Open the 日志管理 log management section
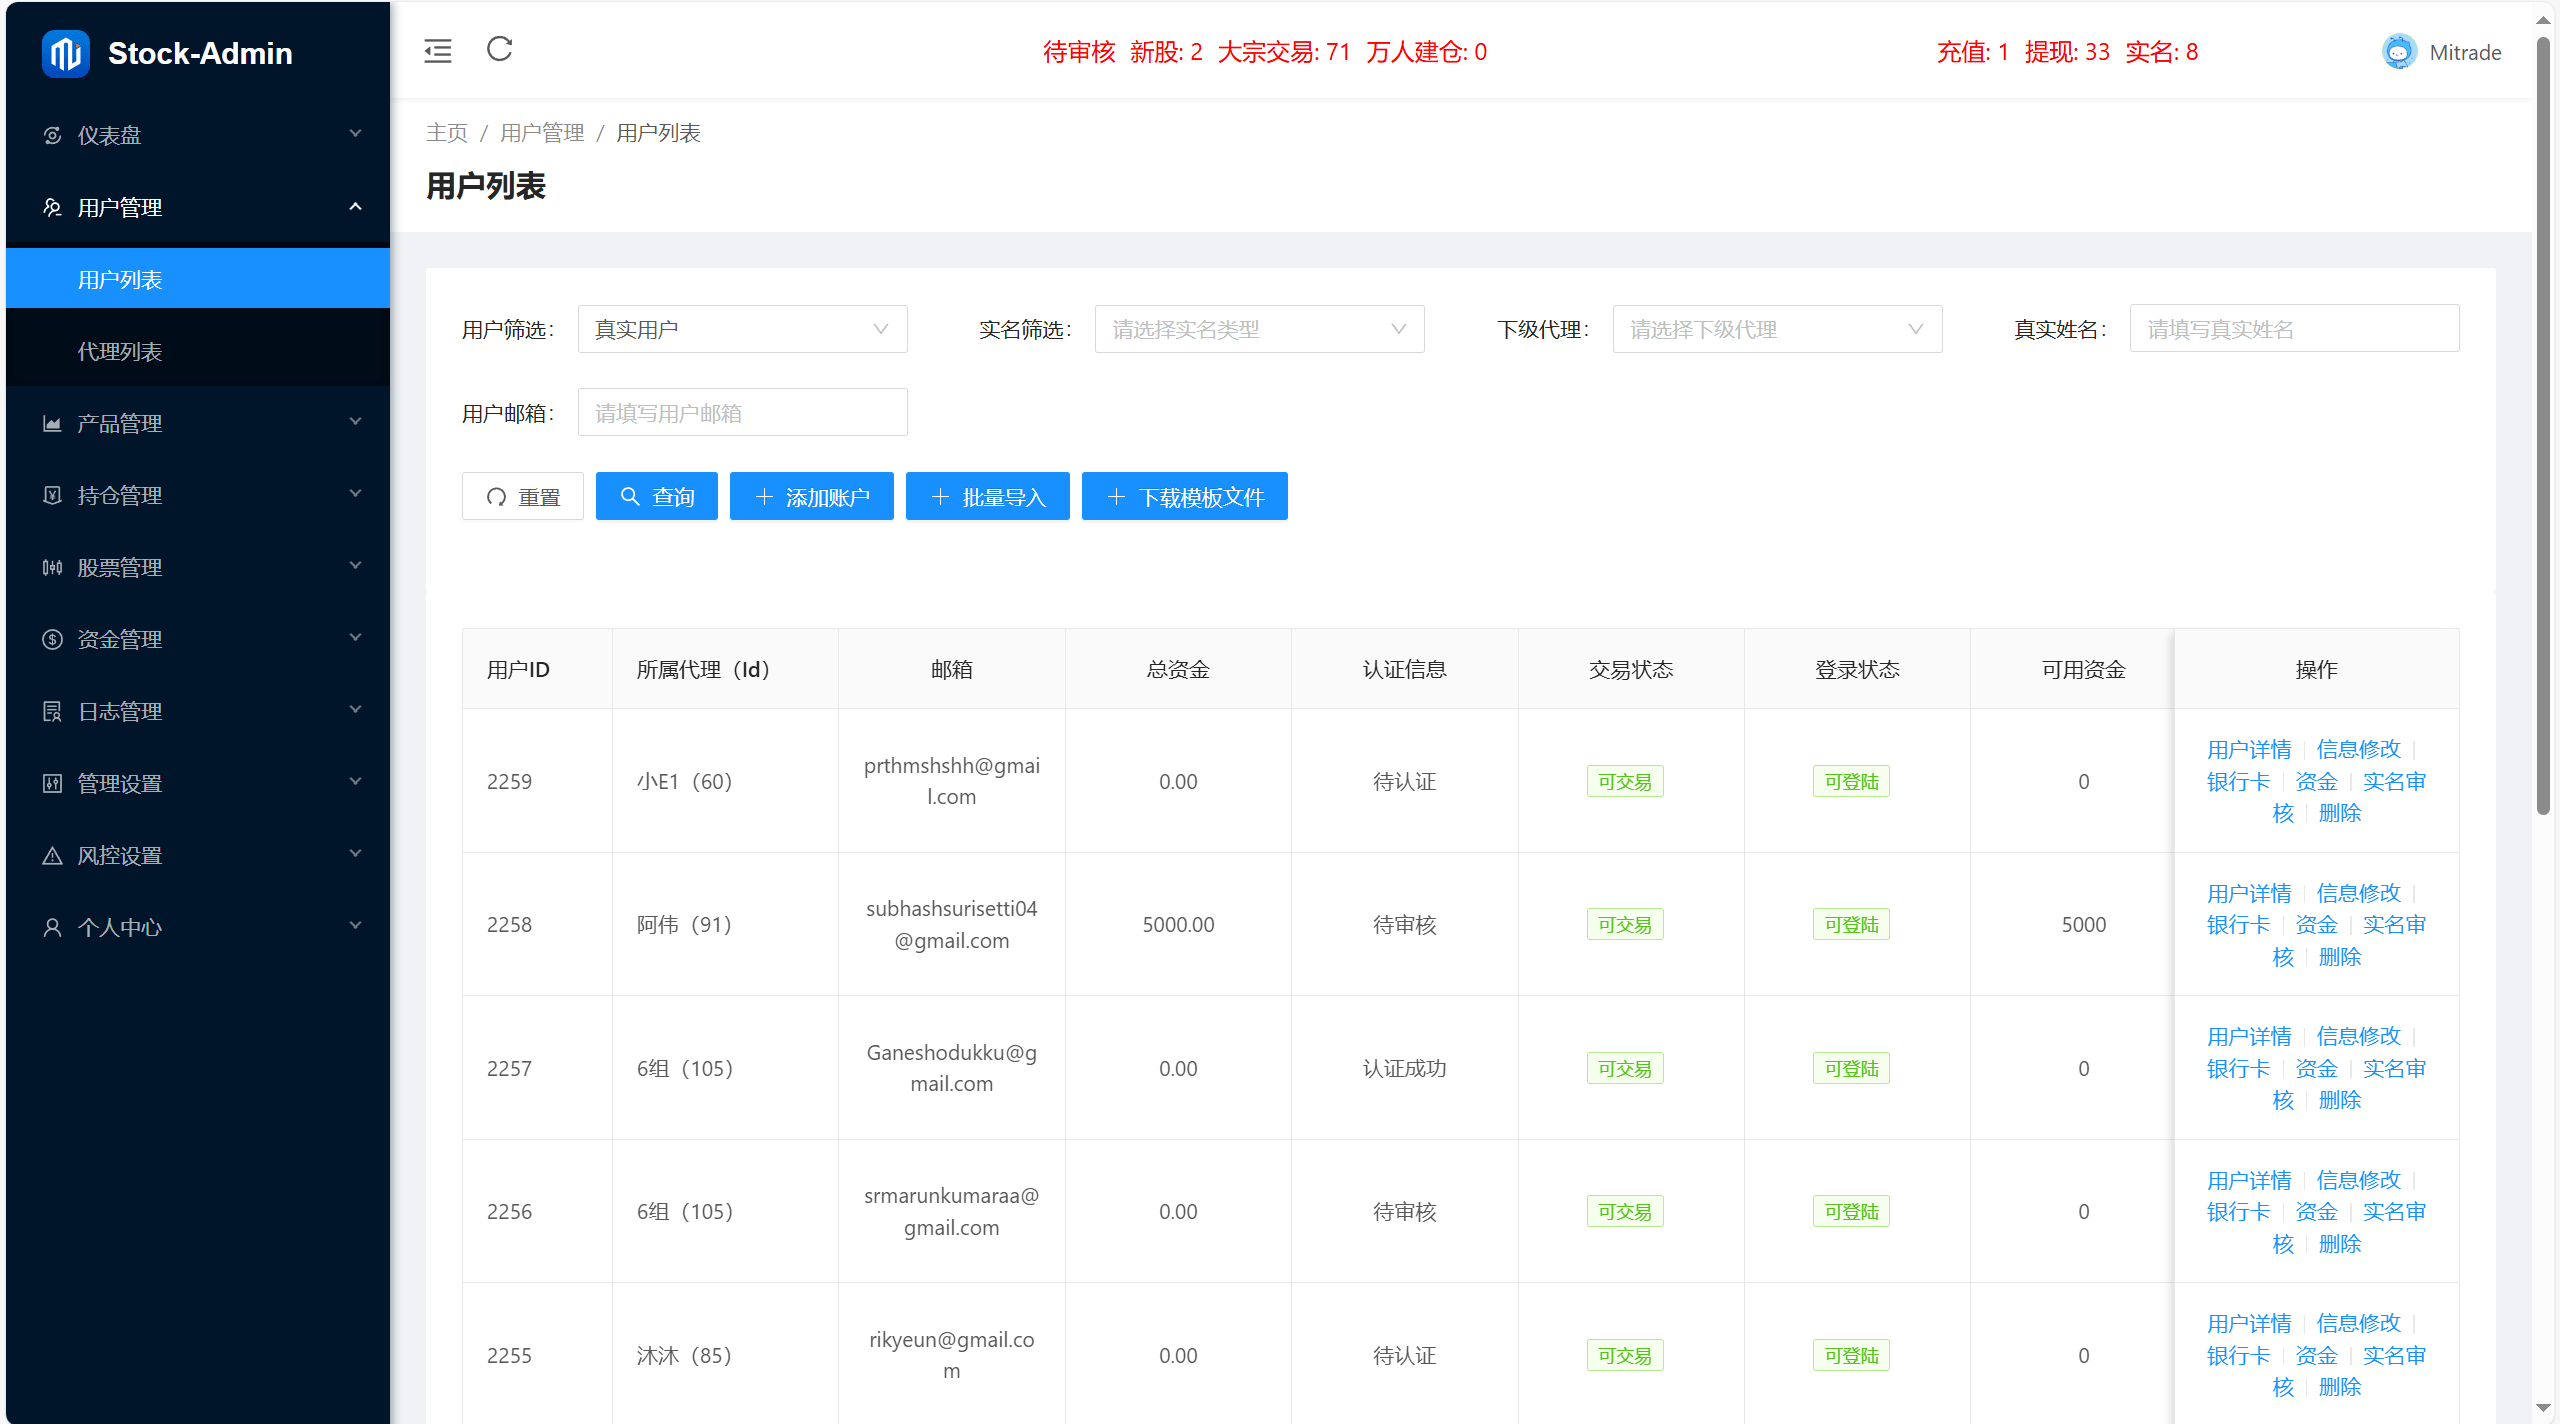 click(119, 711)
